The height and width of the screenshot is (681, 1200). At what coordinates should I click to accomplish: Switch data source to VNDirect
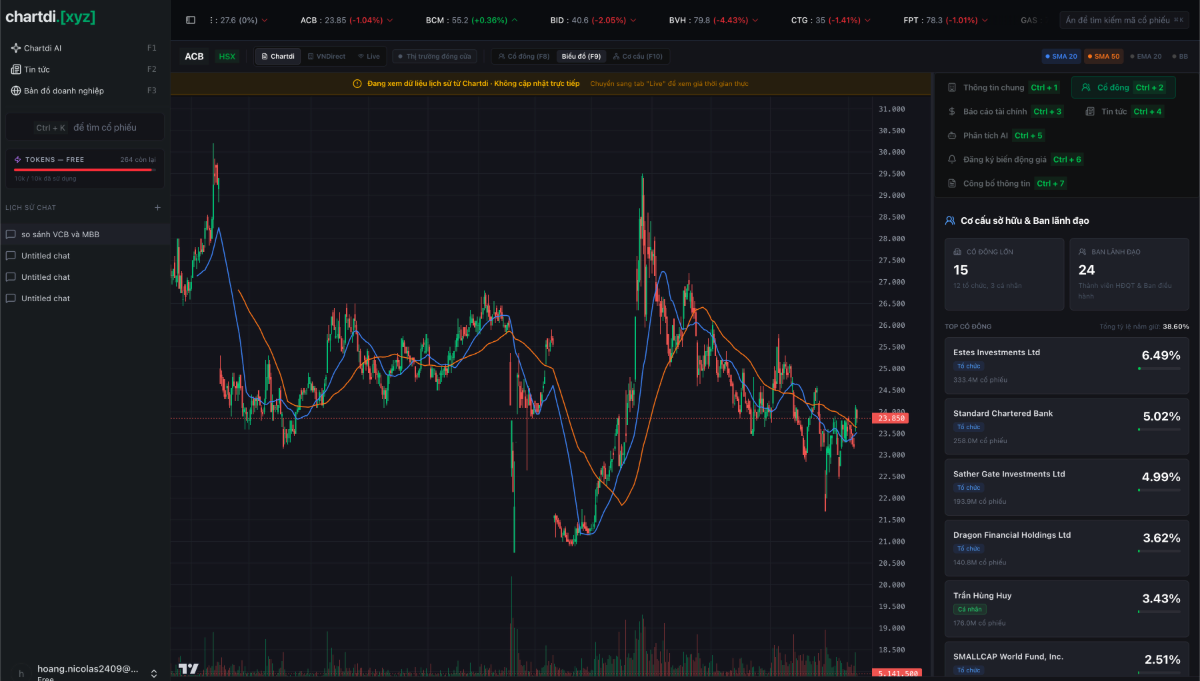(326, 56)
